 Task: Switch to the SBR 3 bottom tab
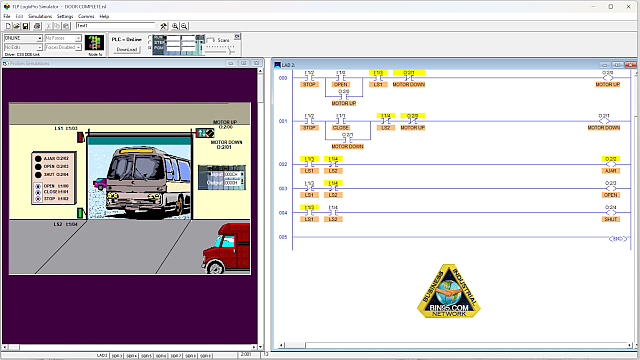click(117, 356)
